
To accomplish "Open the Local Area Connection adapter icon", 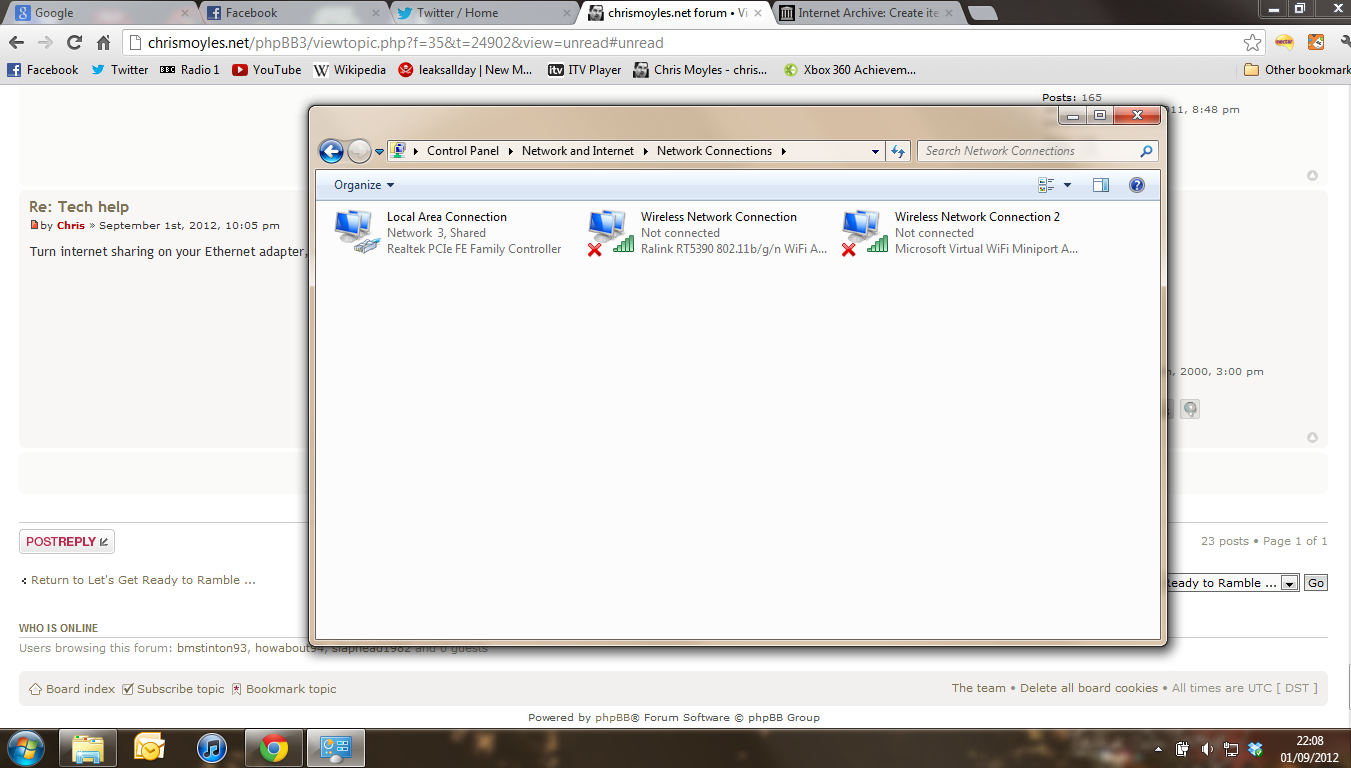I will tap(356, 232).
